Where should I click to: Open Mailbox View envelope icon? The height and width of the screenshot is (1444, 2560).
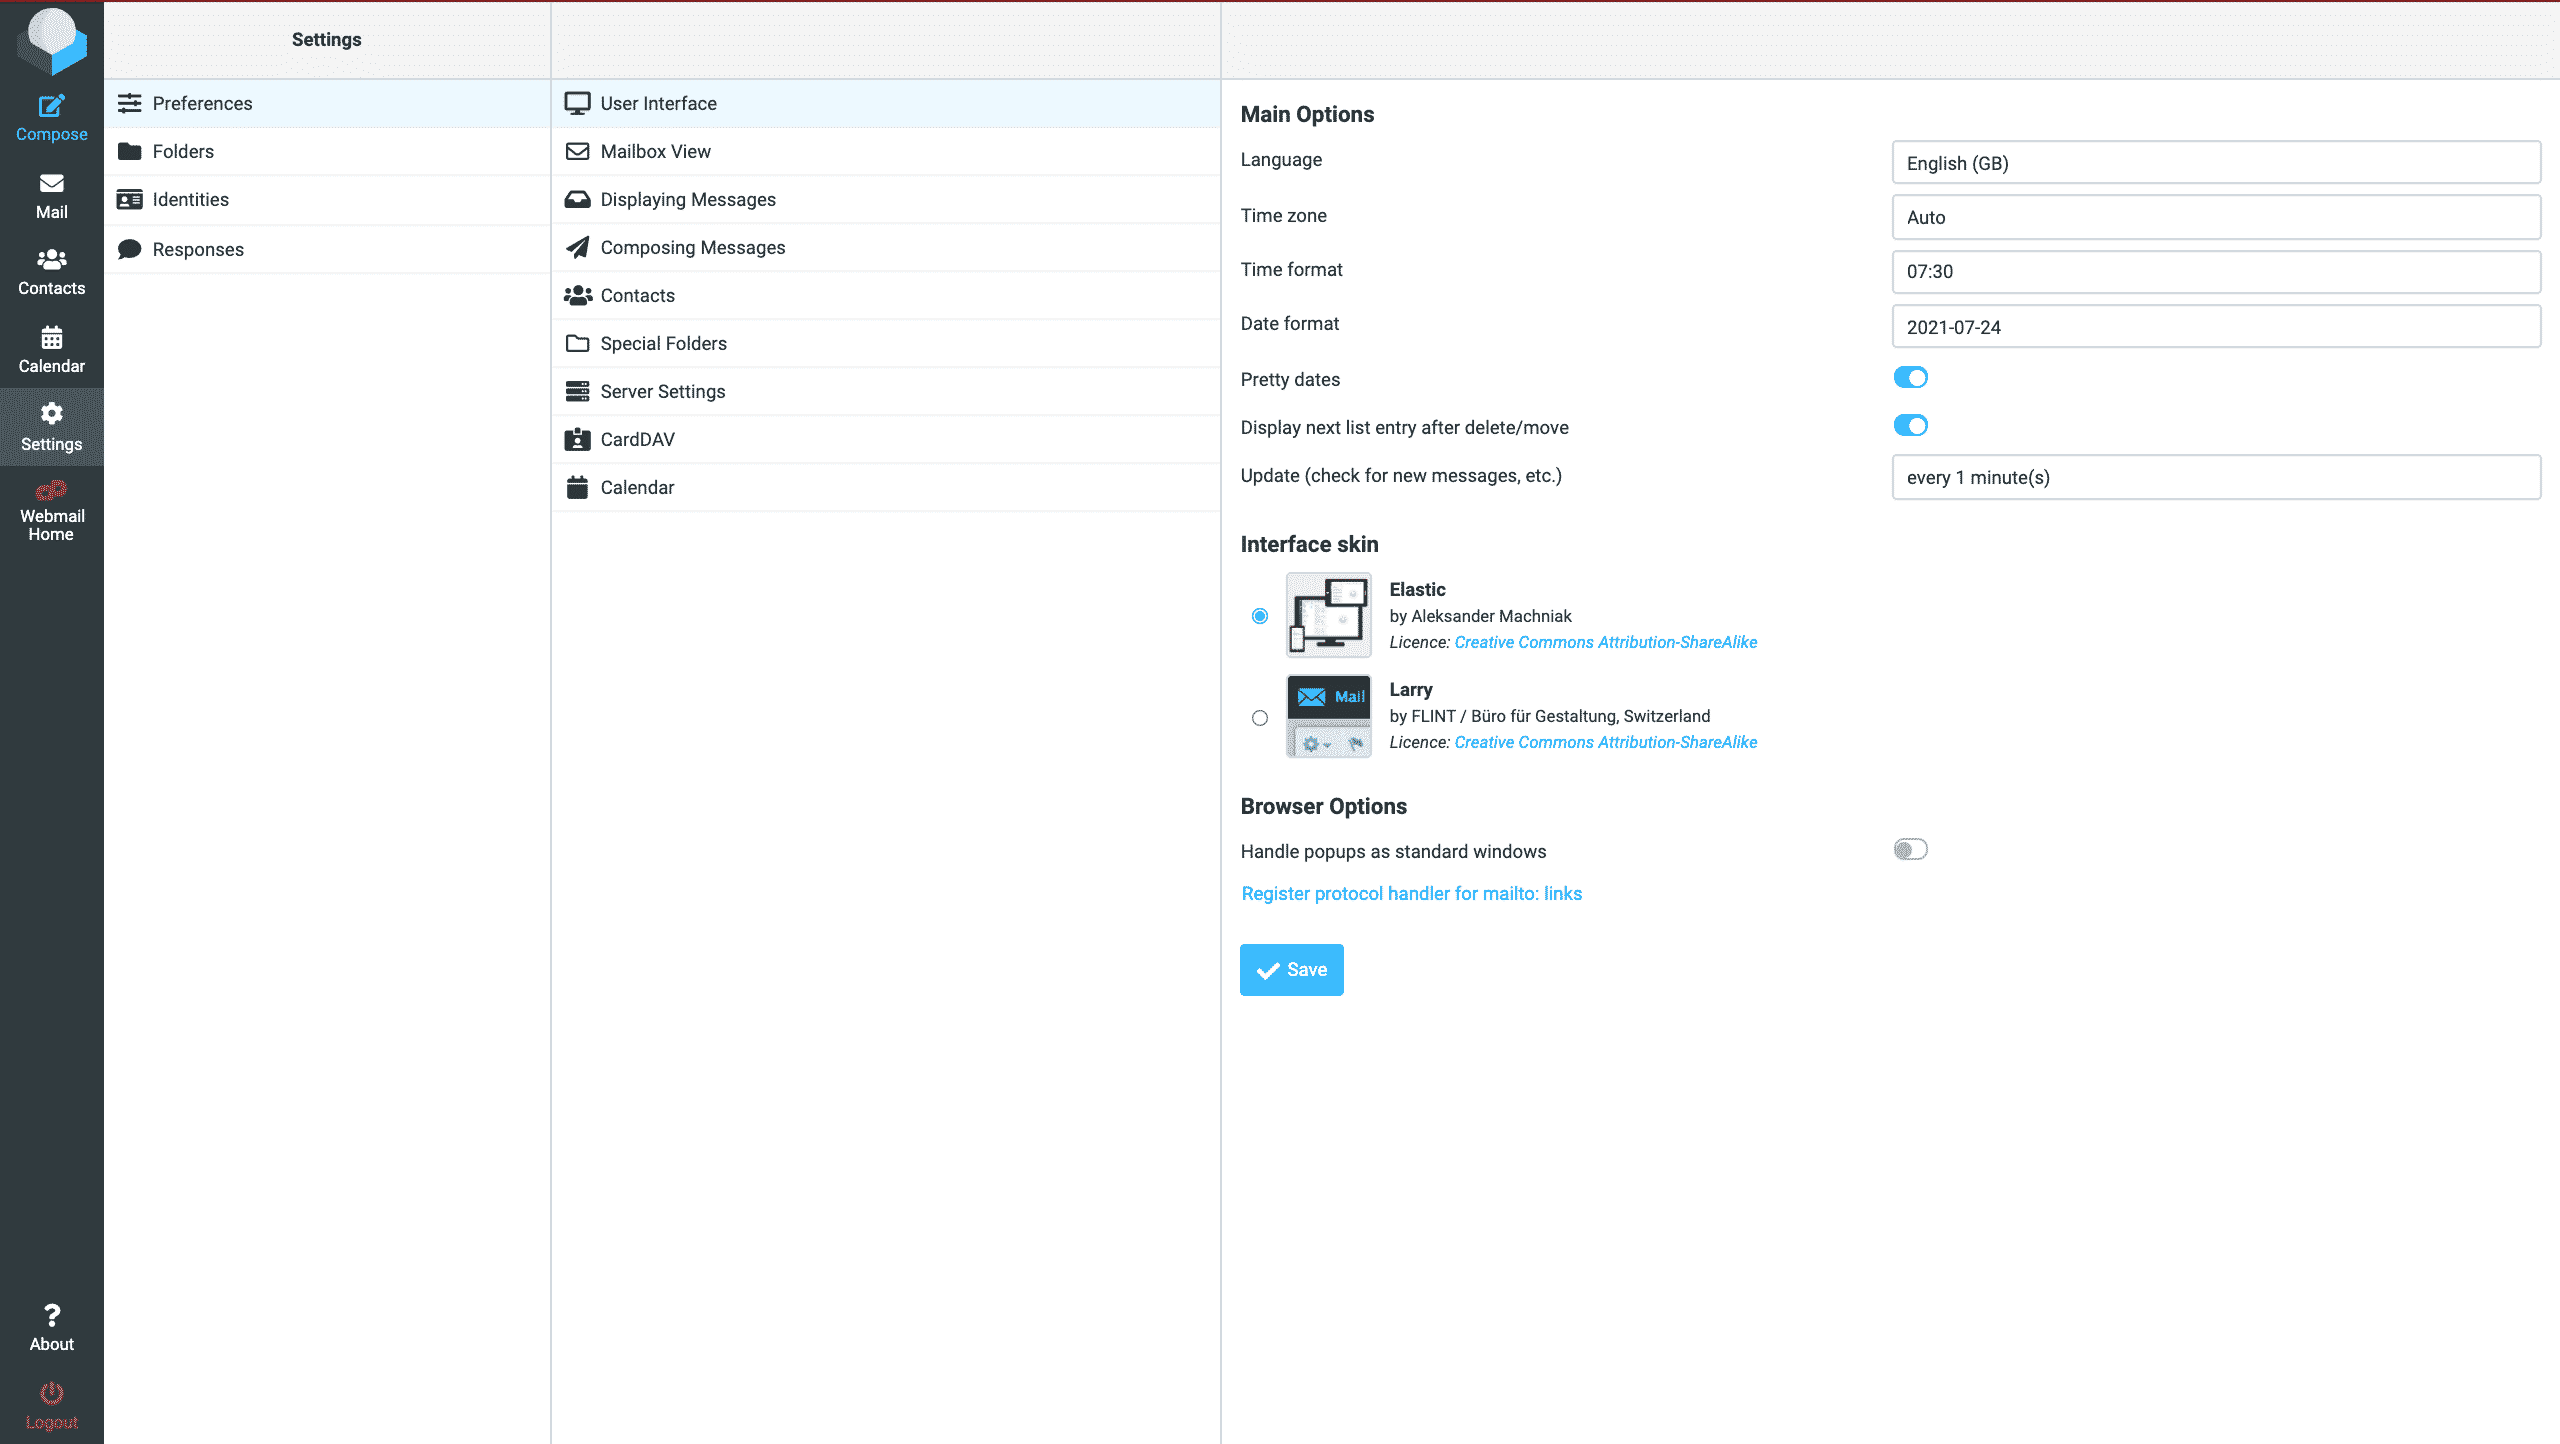577,151
